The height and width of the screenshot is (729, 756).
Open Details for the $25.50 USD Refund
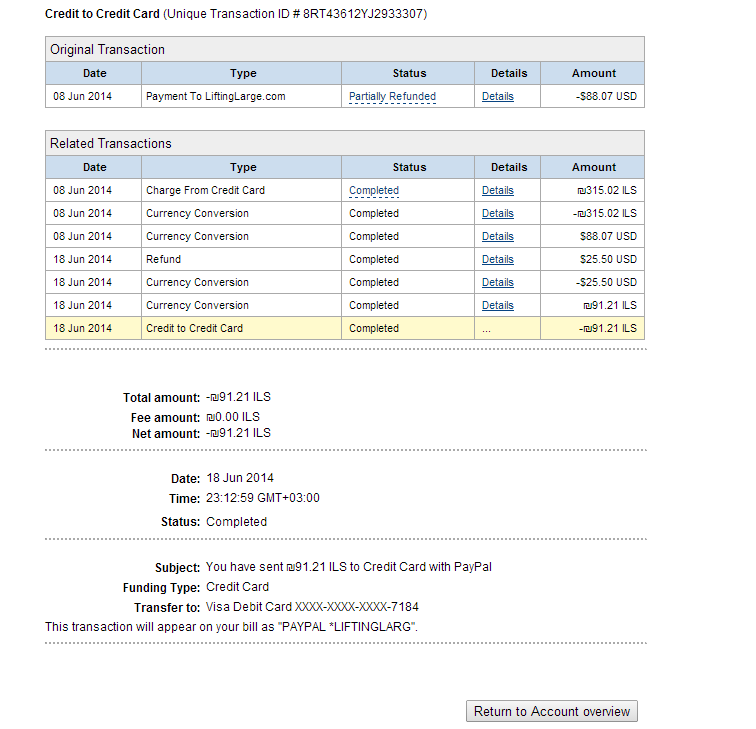point(498,259)
